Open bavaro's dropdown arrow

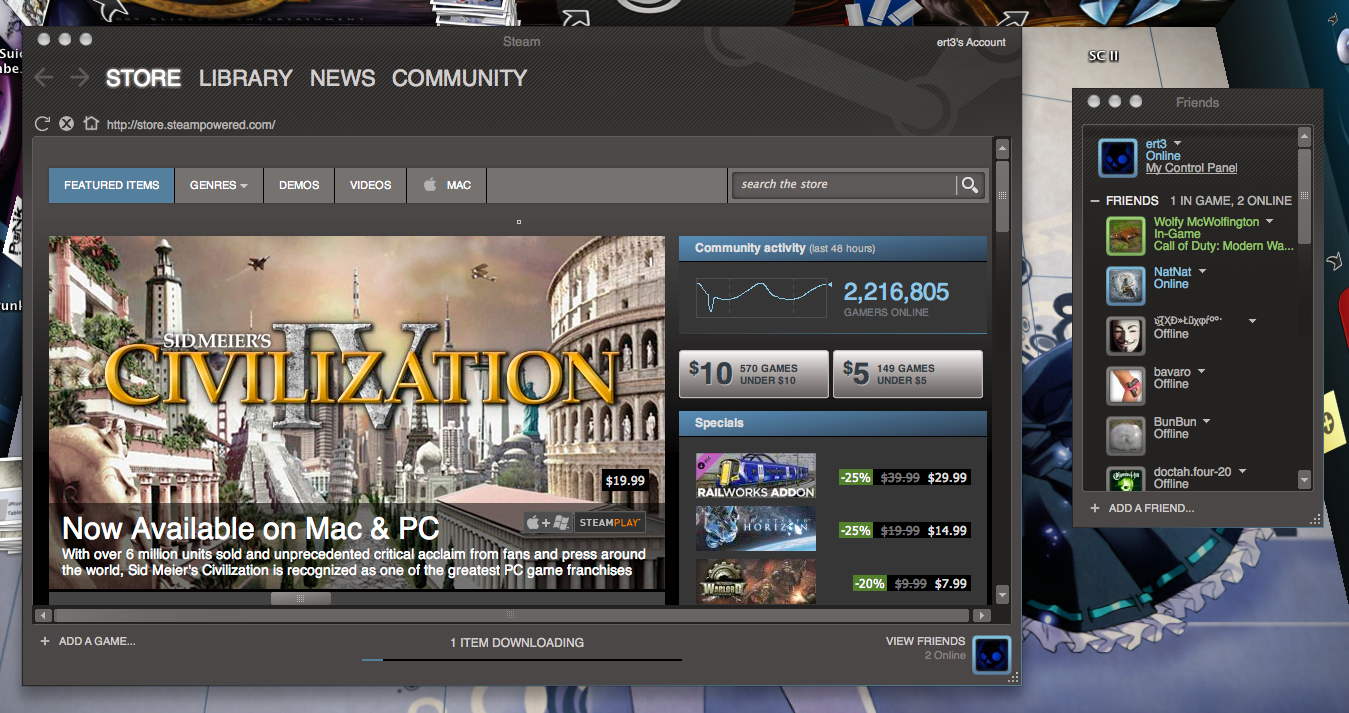click(1201, 371)
